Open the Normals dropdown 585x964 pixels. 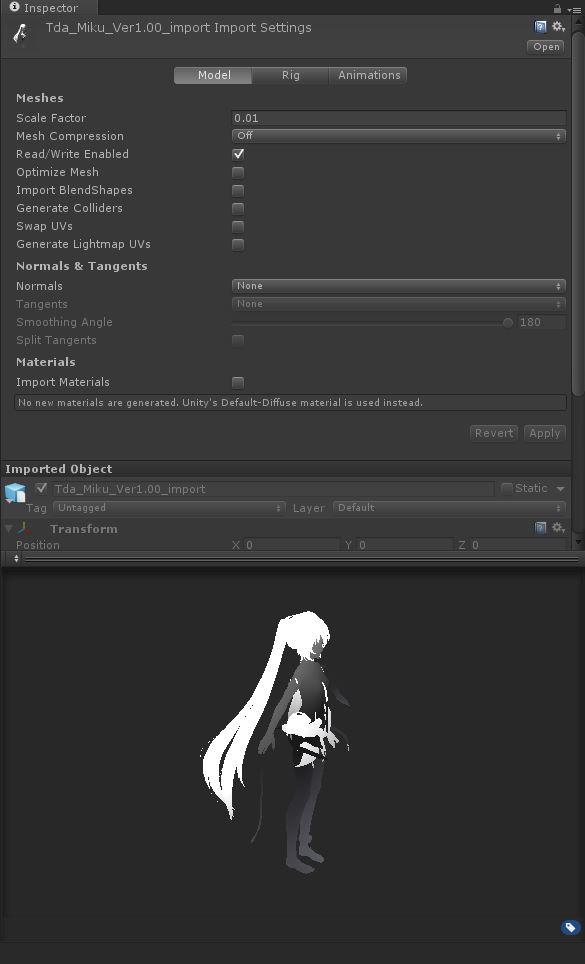tap(398, 286)
